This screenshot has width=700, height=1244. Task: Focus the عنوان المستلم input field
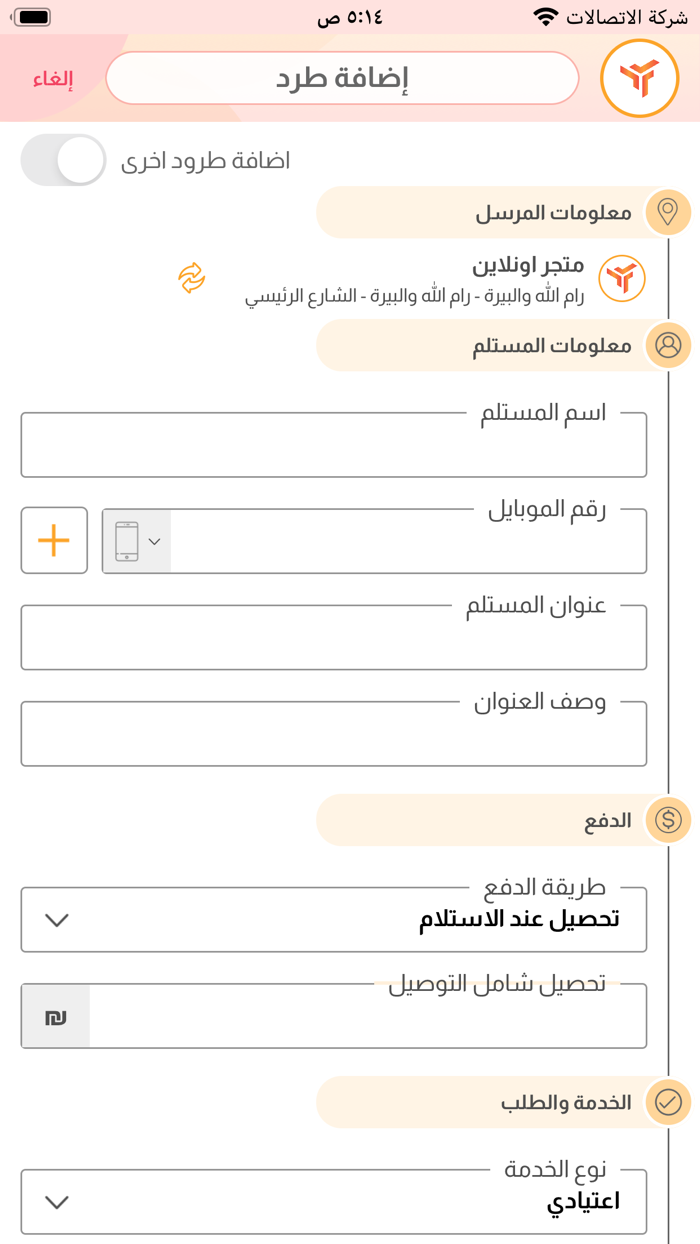334,639
